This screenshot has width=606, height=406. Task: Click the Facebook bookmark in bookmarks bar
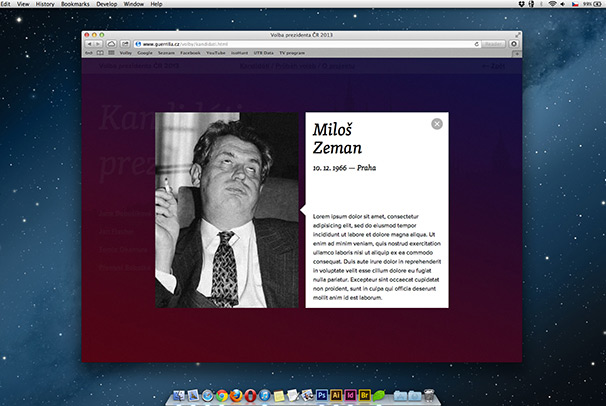[x=190, y=55]
